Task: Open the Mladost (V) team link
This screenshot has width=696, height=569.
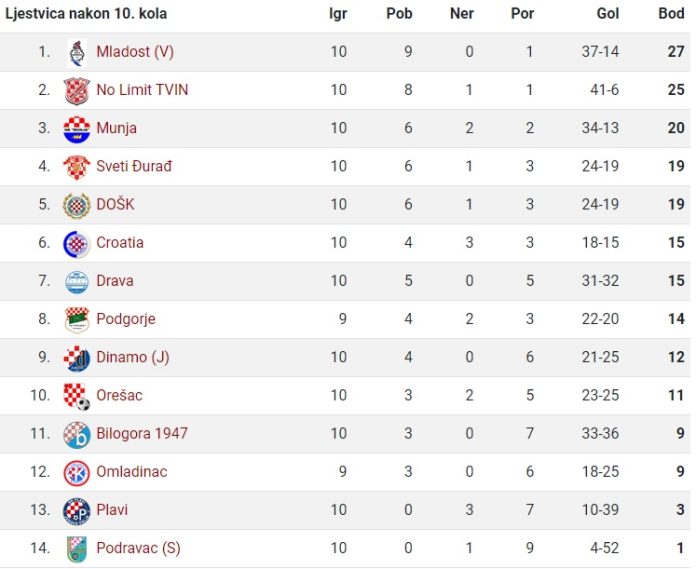Action: (x=135, y=52)
